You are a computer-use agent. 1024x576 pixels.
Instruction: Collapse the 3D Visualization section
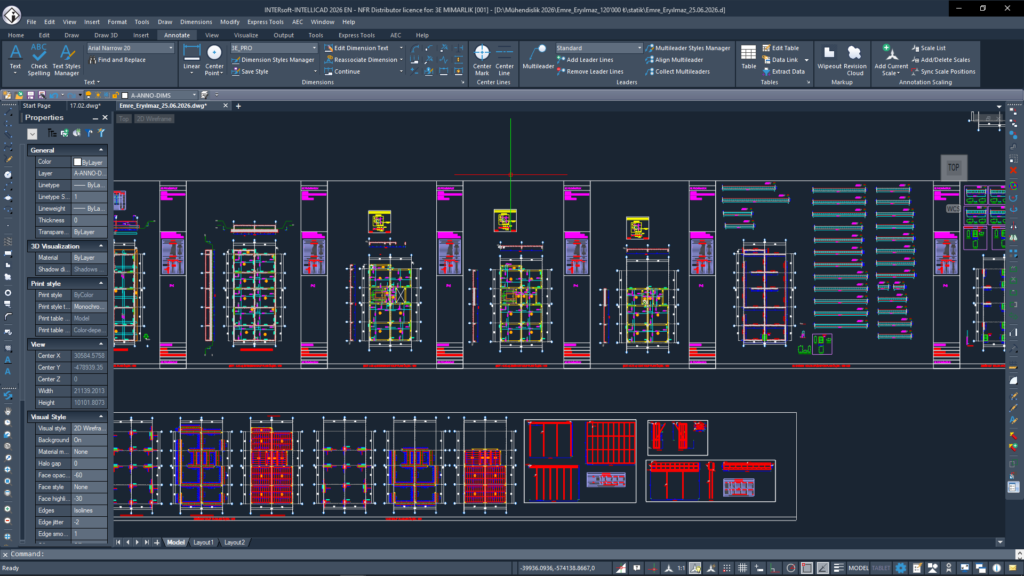point(101,246)
